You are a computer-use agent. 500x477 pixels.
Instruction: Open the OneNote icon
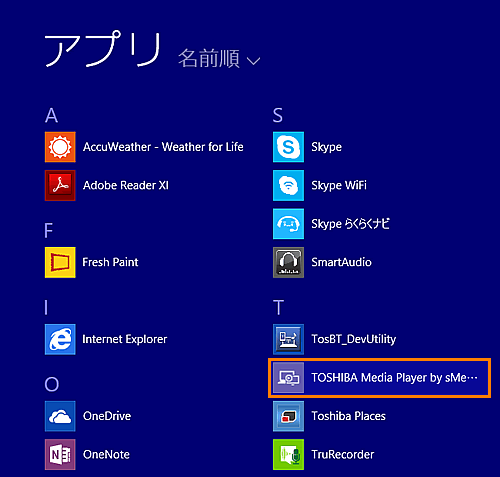point(60,455)
